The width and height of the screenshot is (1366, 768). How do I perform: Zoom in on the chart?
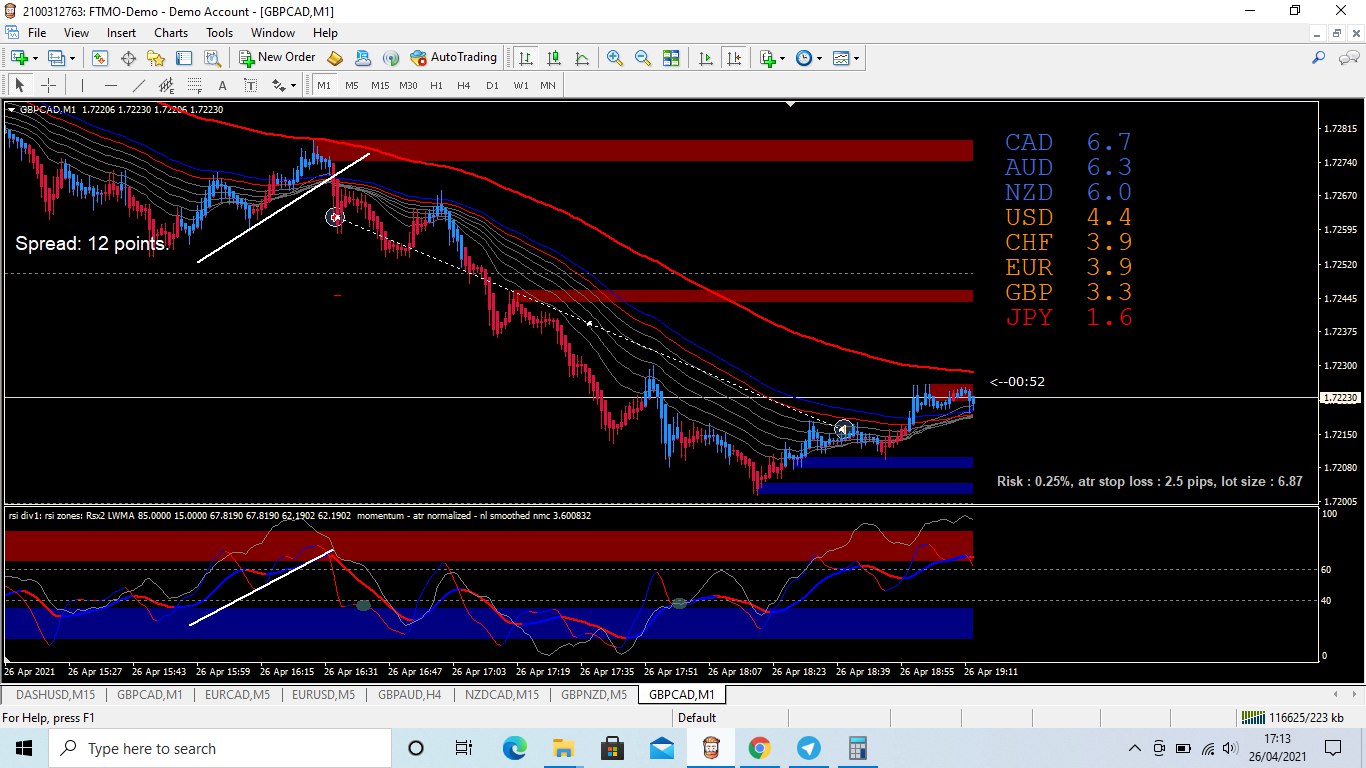click(615, 58)
